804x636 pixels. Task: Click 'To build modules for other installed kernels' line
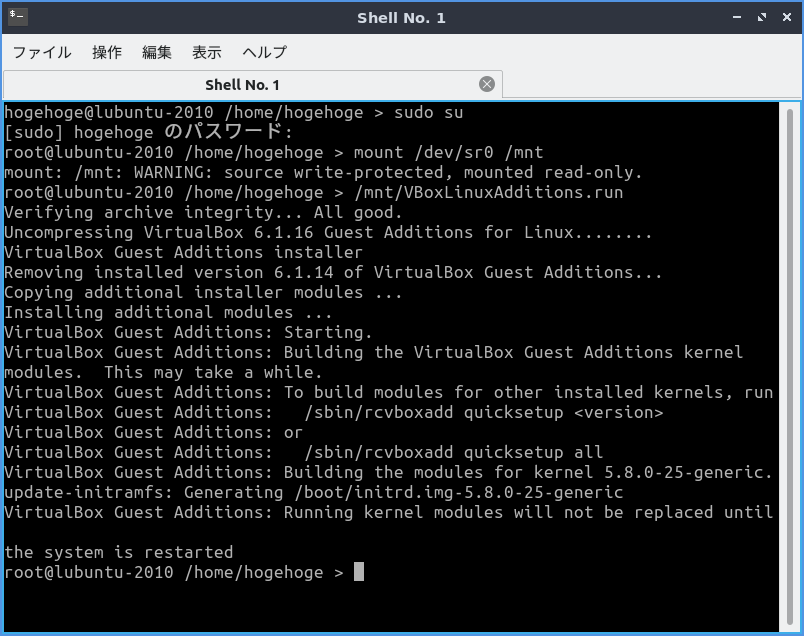click(x=388, y=392)
